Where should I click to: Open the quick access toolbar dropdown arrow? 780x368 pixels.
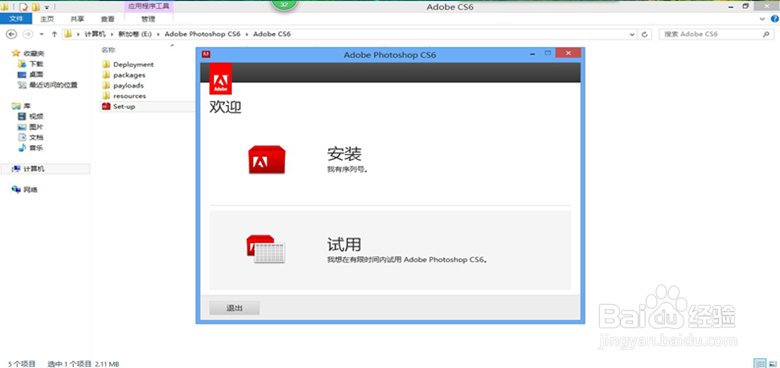[47, 7]
